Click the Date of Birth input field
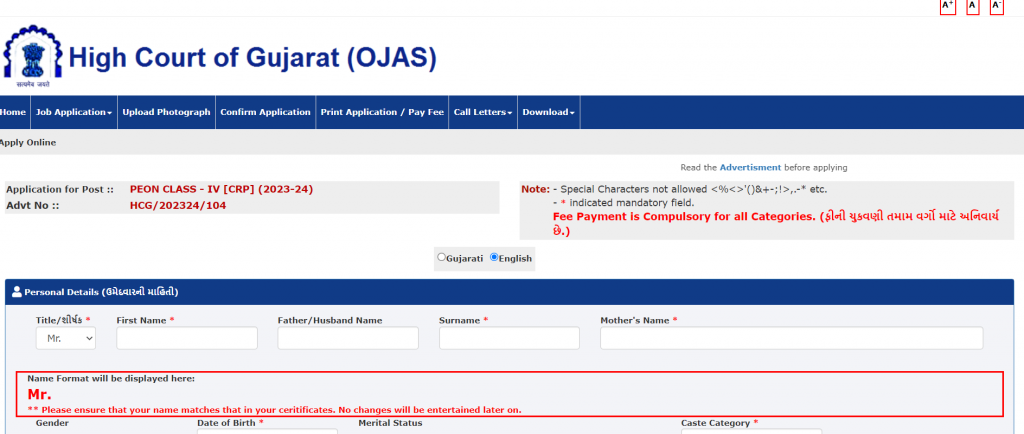The width and height of the screenshot is (1024, 434). (267, 431)
